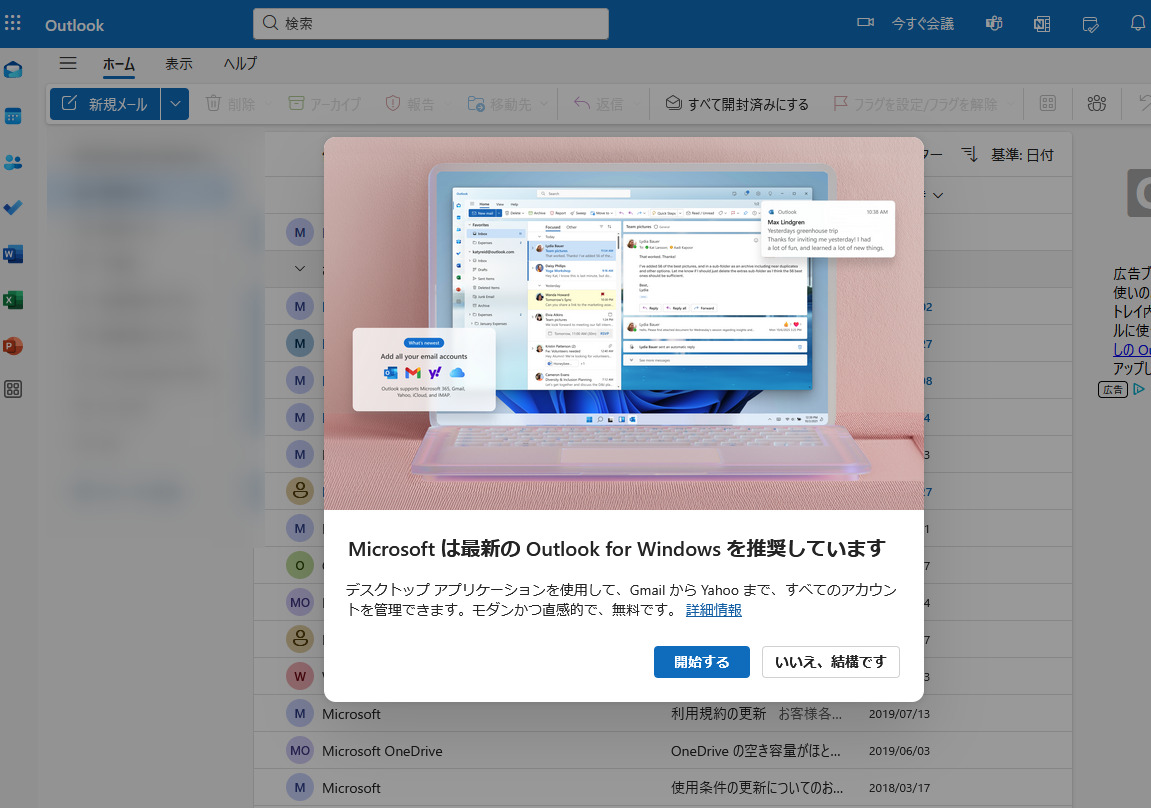Open OneNote feed icon in header
The height and width of the screenshot is (808, 1151).
point(1042,23)
